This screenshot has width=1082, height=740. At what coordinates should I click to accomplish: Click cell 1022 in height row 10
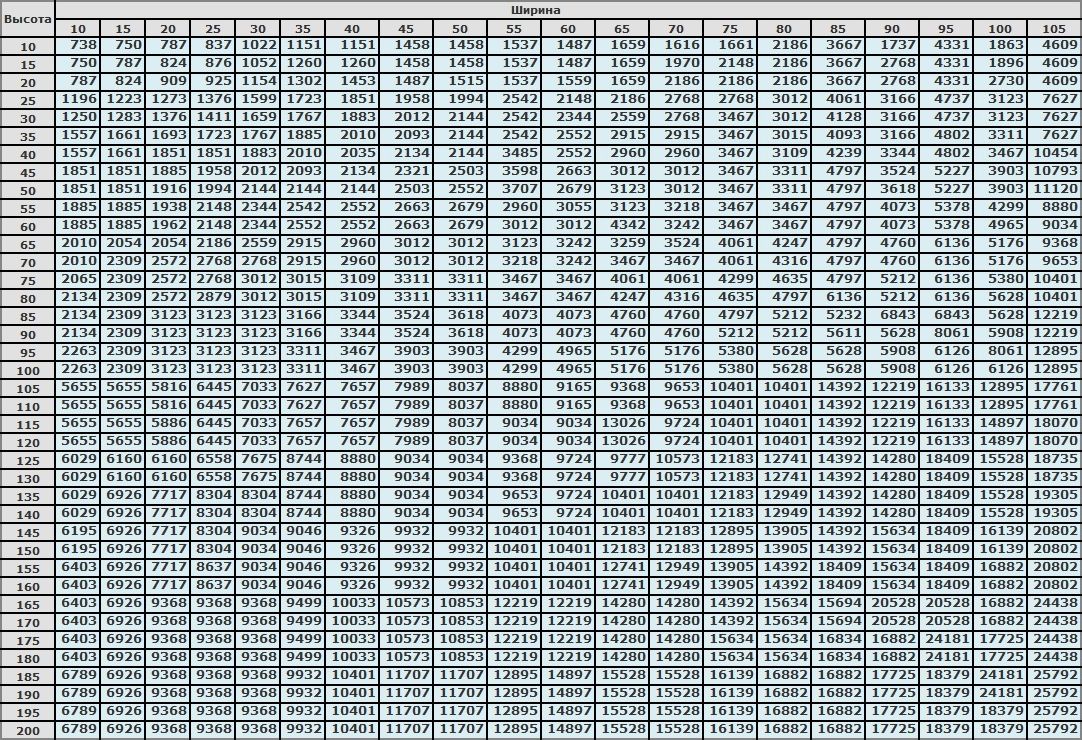258,45
